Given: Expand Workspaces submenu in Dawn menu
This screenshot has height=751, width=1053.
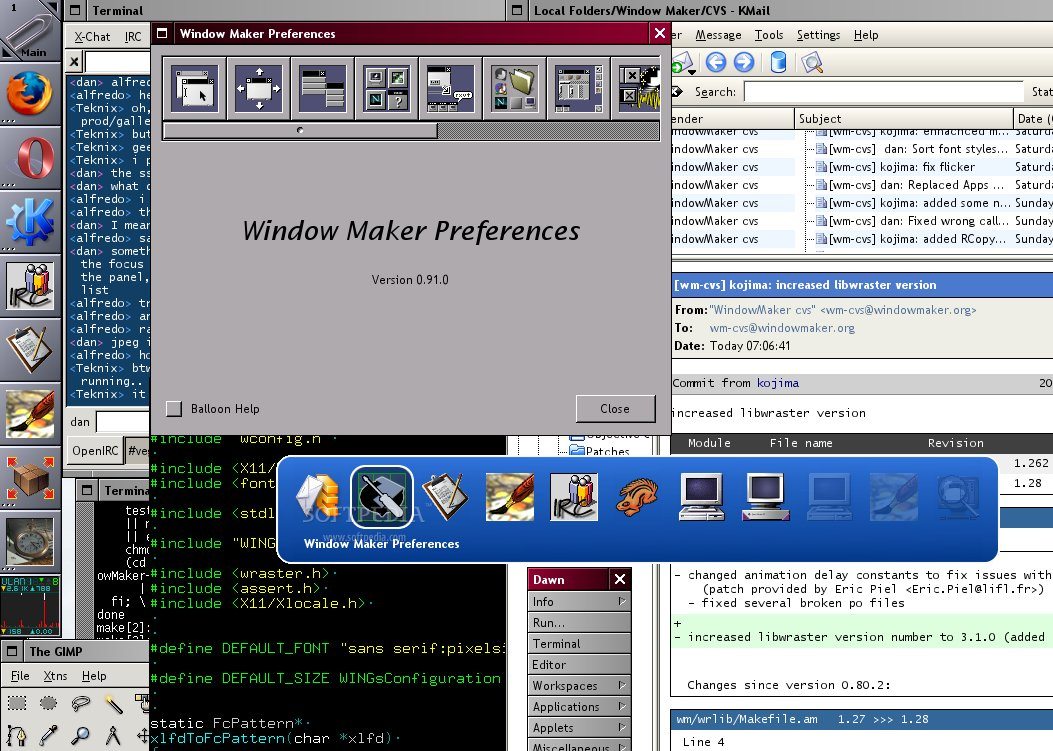Looking at the screenshot, I should [579, 686].
